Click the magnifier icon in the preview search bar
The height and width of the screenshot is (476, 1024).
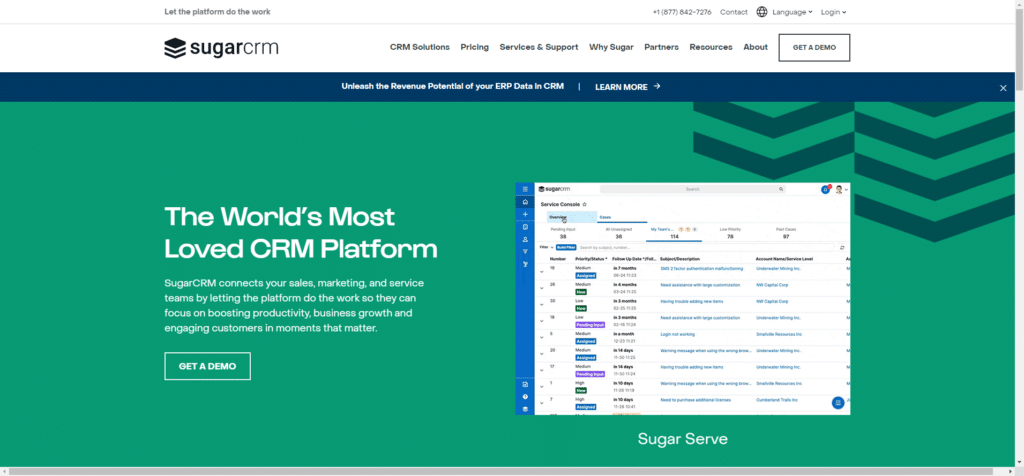(780, 189)
